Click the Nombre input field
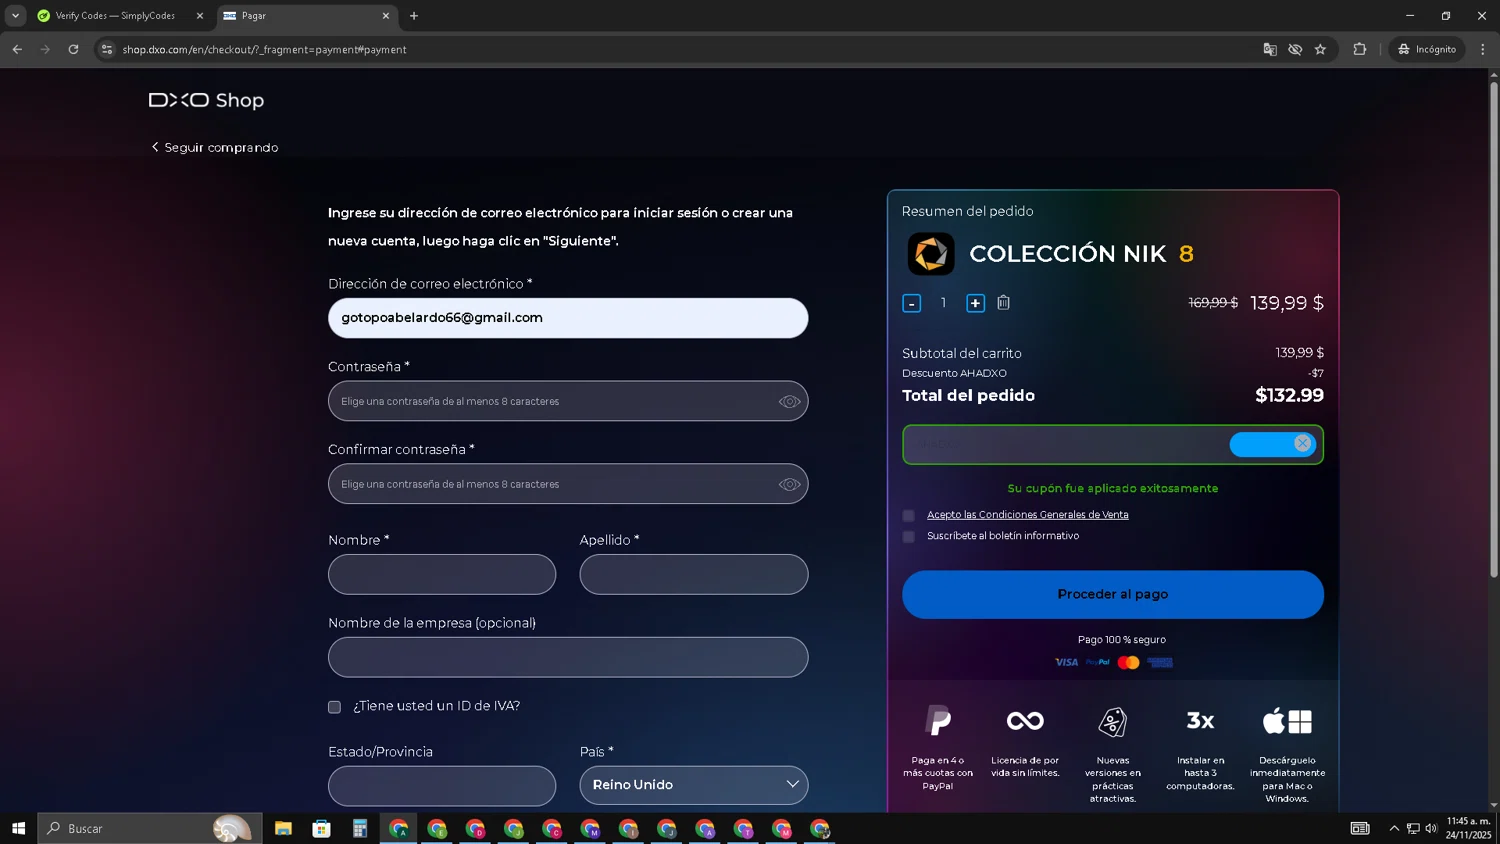Screen dimensions: 1500x844 [x=442, y=574]
